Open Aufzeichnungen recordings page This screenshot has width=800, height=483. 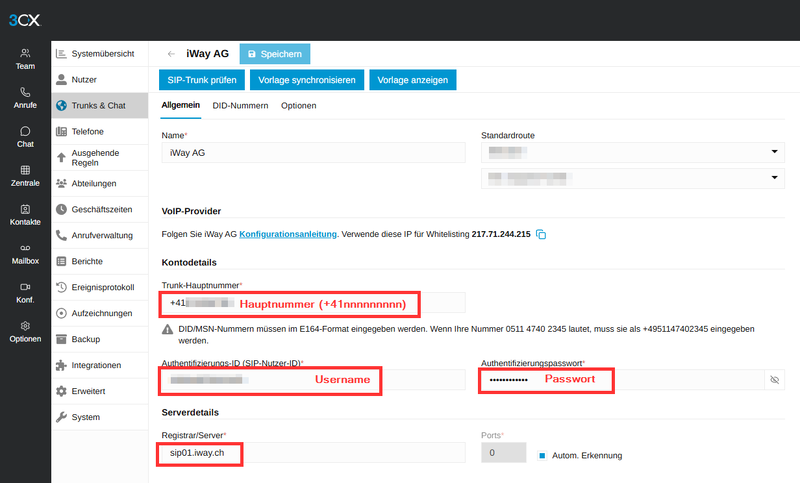(99, 313)
